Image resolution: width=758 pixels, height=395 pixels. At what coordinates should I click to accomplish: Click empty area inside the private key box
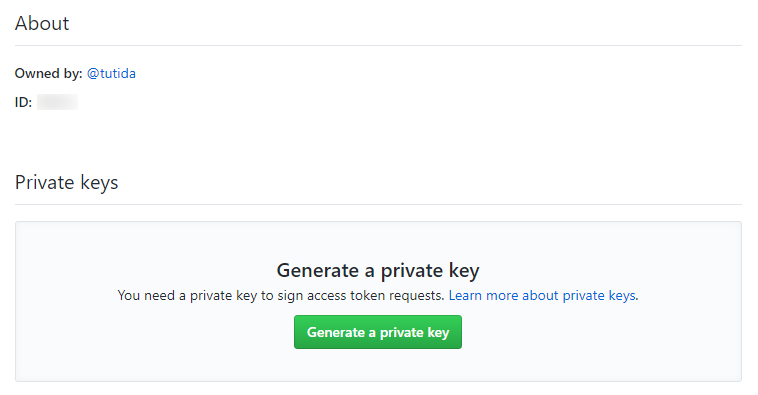pos(145,348)
